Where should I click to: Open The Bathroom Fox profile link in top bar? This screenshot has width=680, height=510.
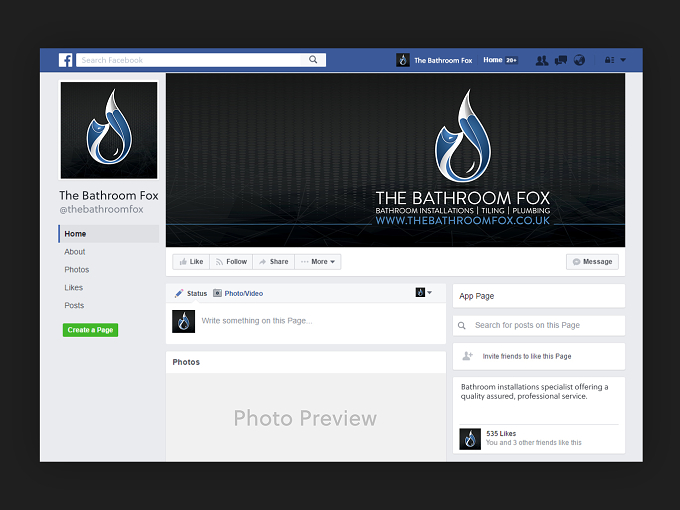click(x=443, y=60)
